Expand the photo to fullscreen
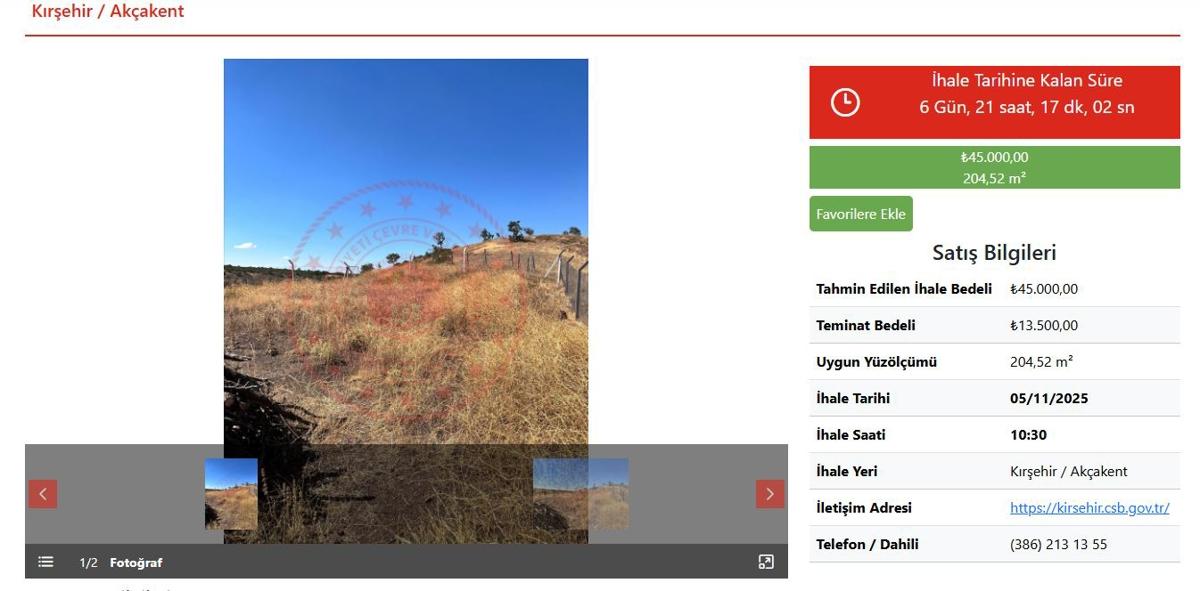The image size is (1200, 591). 766,562
